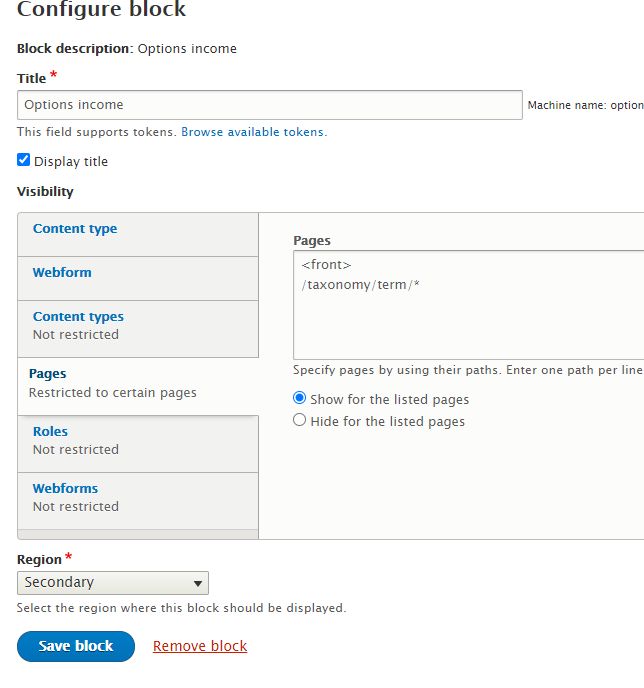Click the Remove block link

(x=200, y=646)
